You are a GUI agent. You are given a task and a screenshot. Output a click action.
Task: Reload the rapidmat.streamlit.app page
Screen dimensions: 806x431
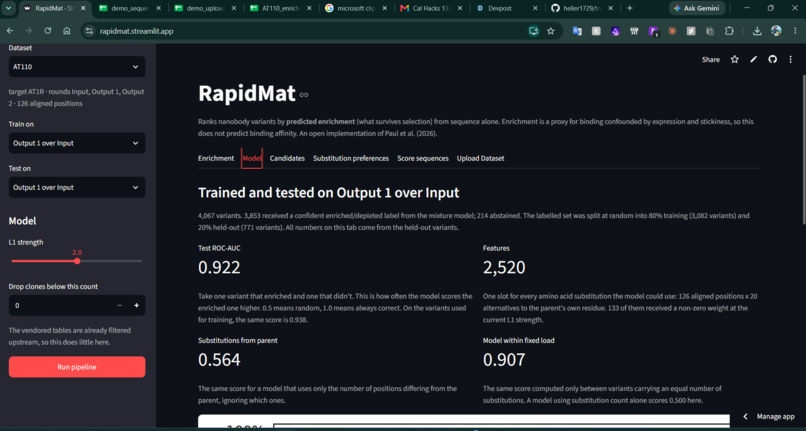point(48,31)
